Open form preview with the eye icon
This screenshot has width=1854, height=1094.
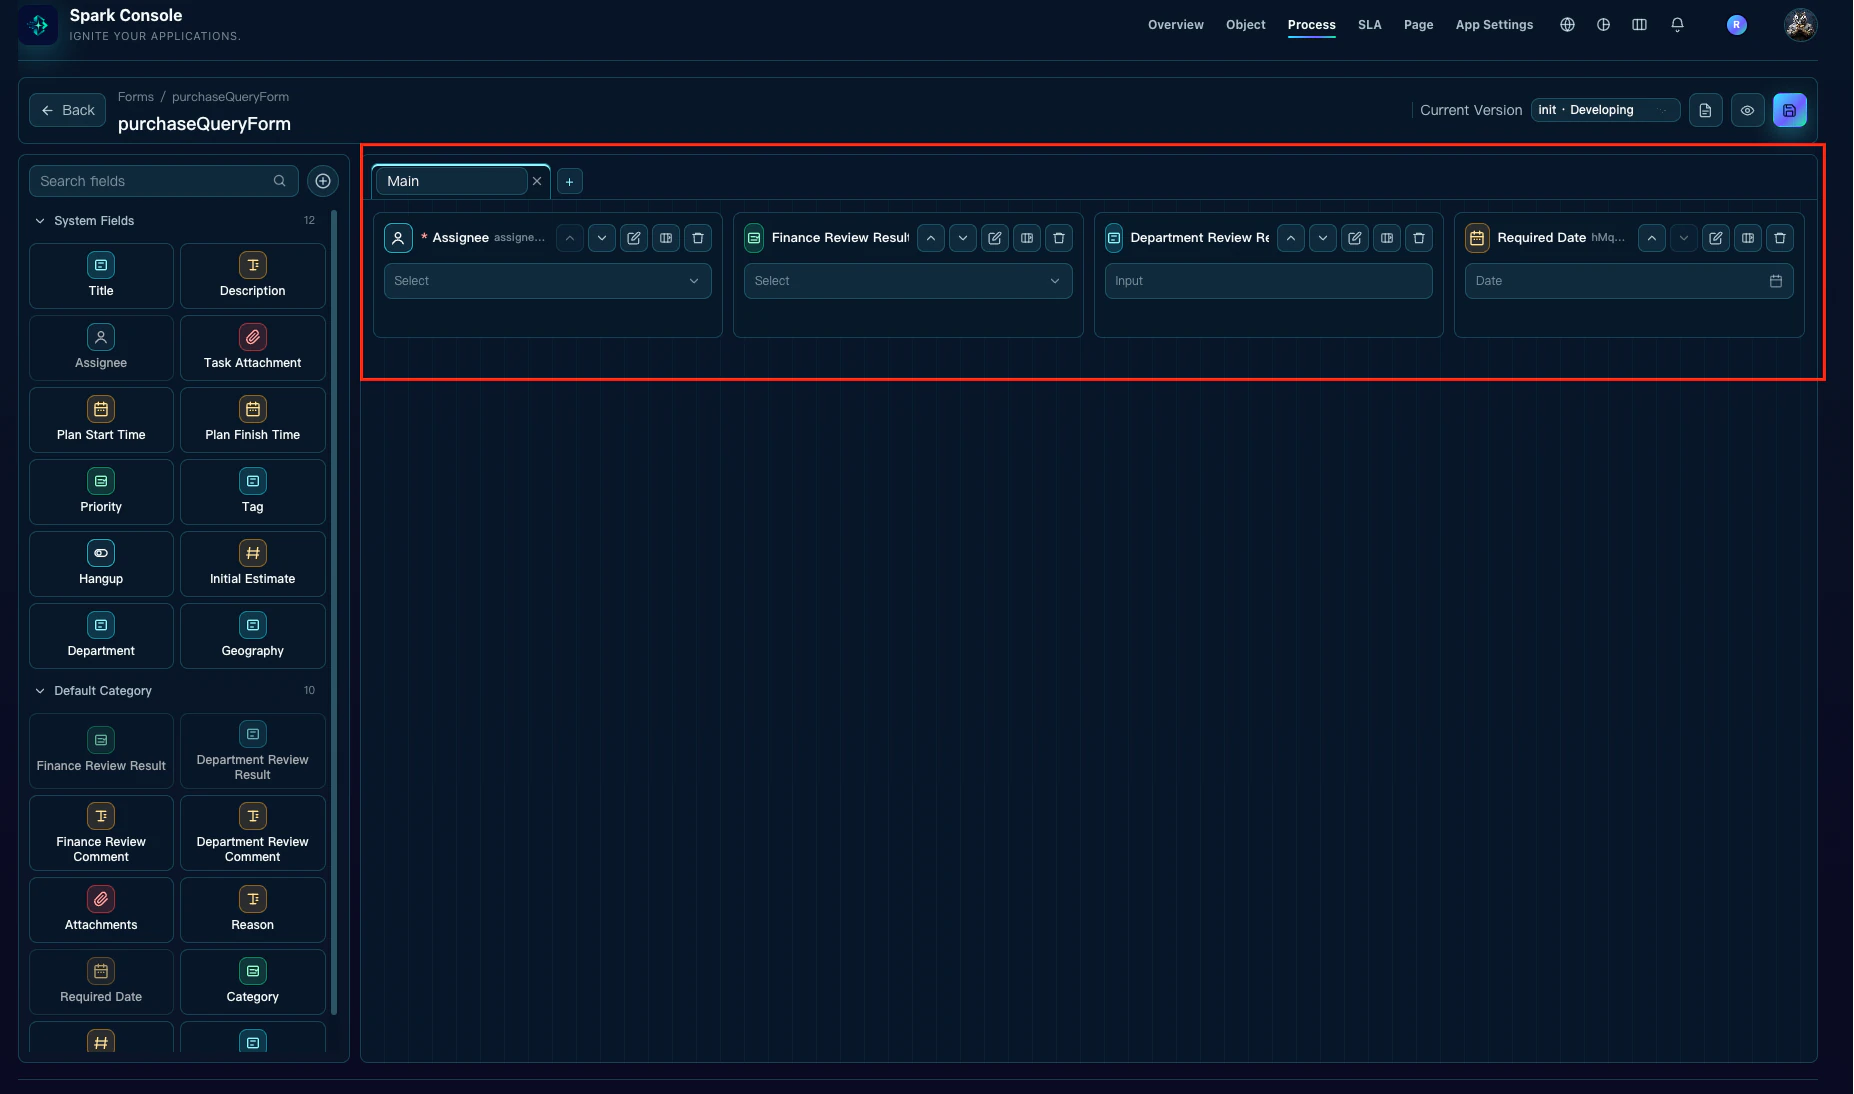tap(1747, 110)
